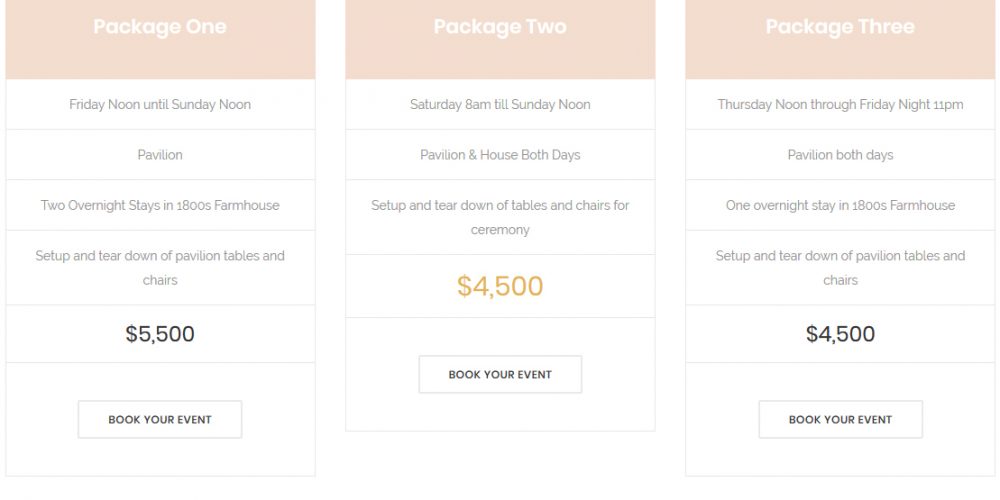Viewport: 1000px width, 500px height.
Task: Click the ceremony setup and tear down text
Action: point(500,217)
